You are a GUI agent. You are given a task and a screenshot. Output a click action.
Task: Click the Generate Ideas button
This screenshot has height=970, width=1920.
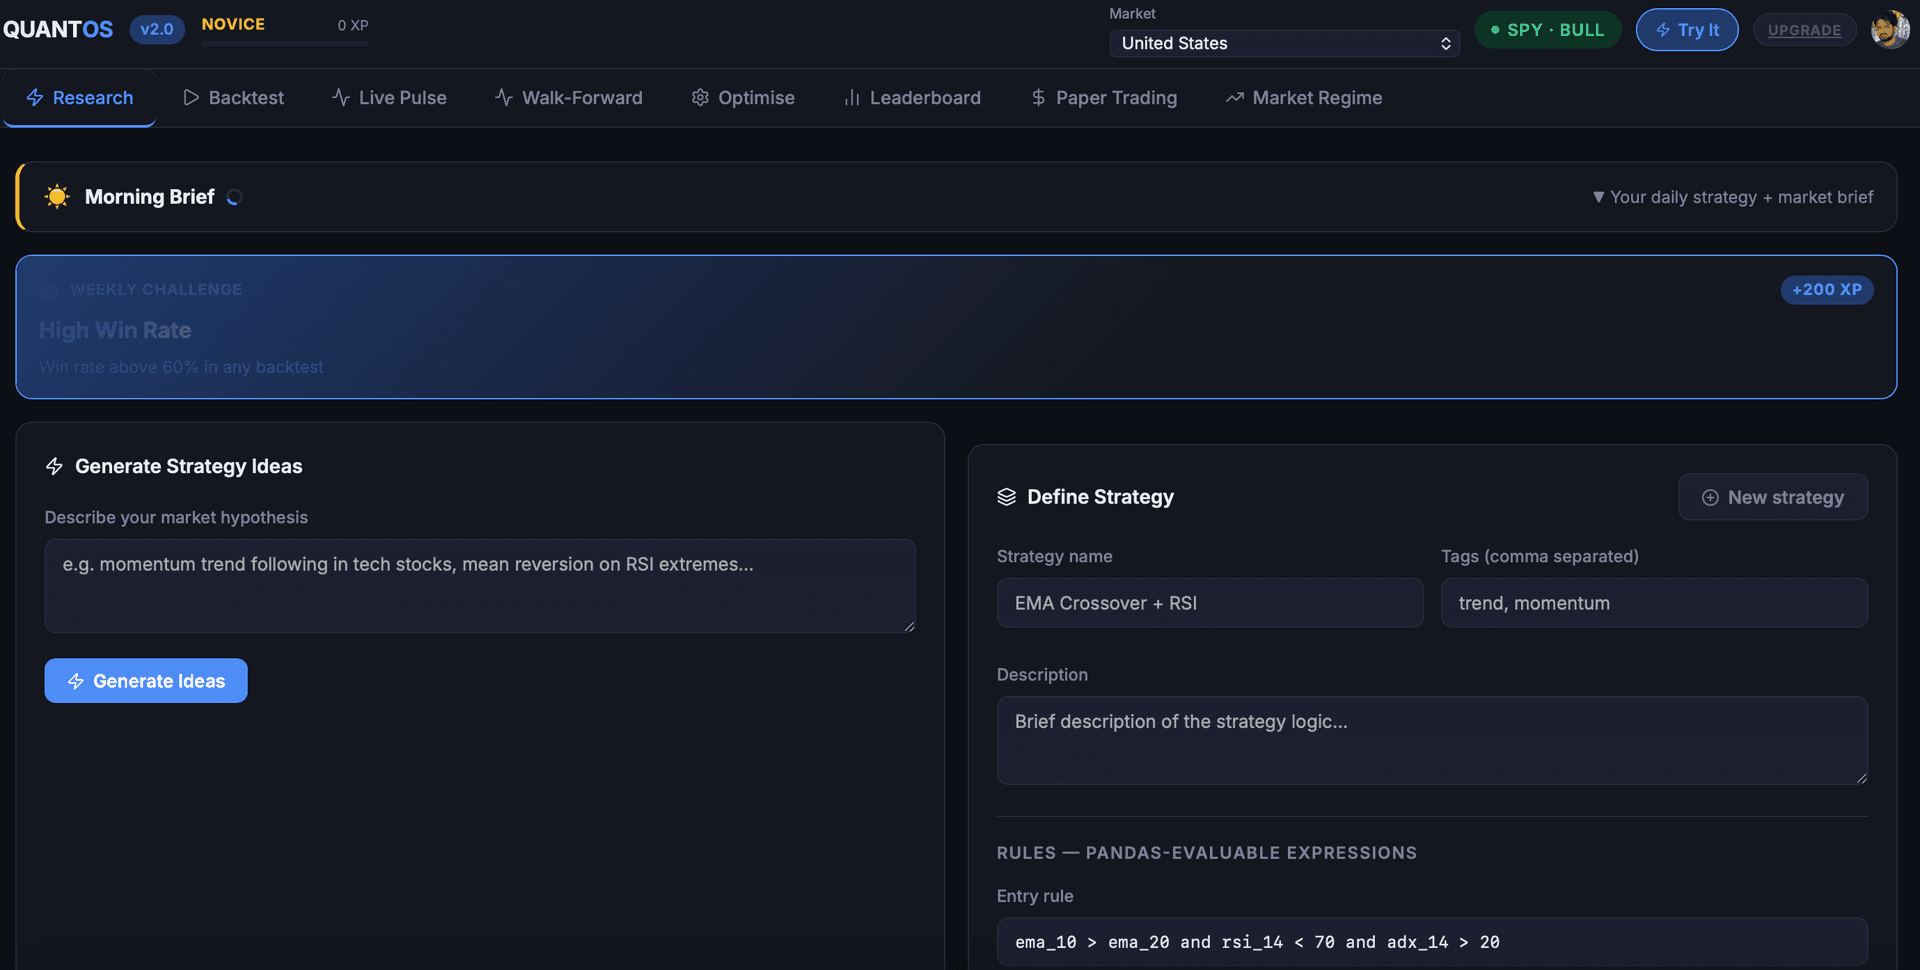coord(146,681)
